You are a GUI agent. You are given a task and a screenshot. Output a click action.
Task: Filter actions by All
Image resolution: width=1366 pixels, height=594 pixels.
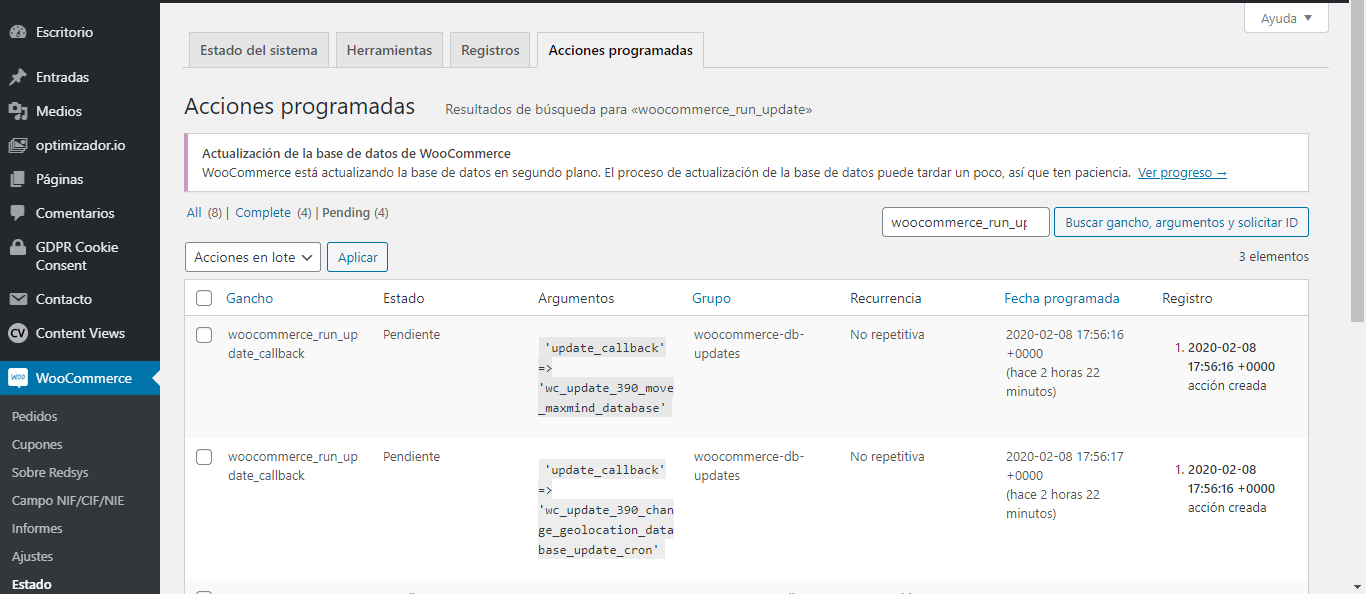194,212
